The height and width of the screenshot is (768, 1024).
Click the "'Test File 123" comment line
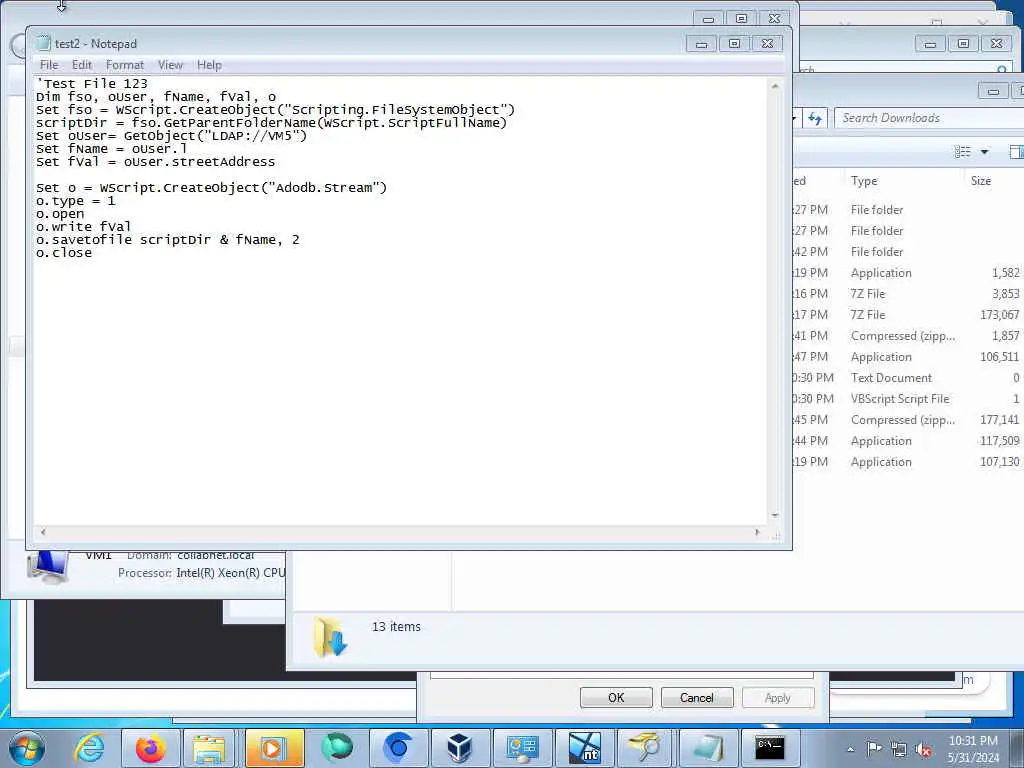tap(92, 84)
